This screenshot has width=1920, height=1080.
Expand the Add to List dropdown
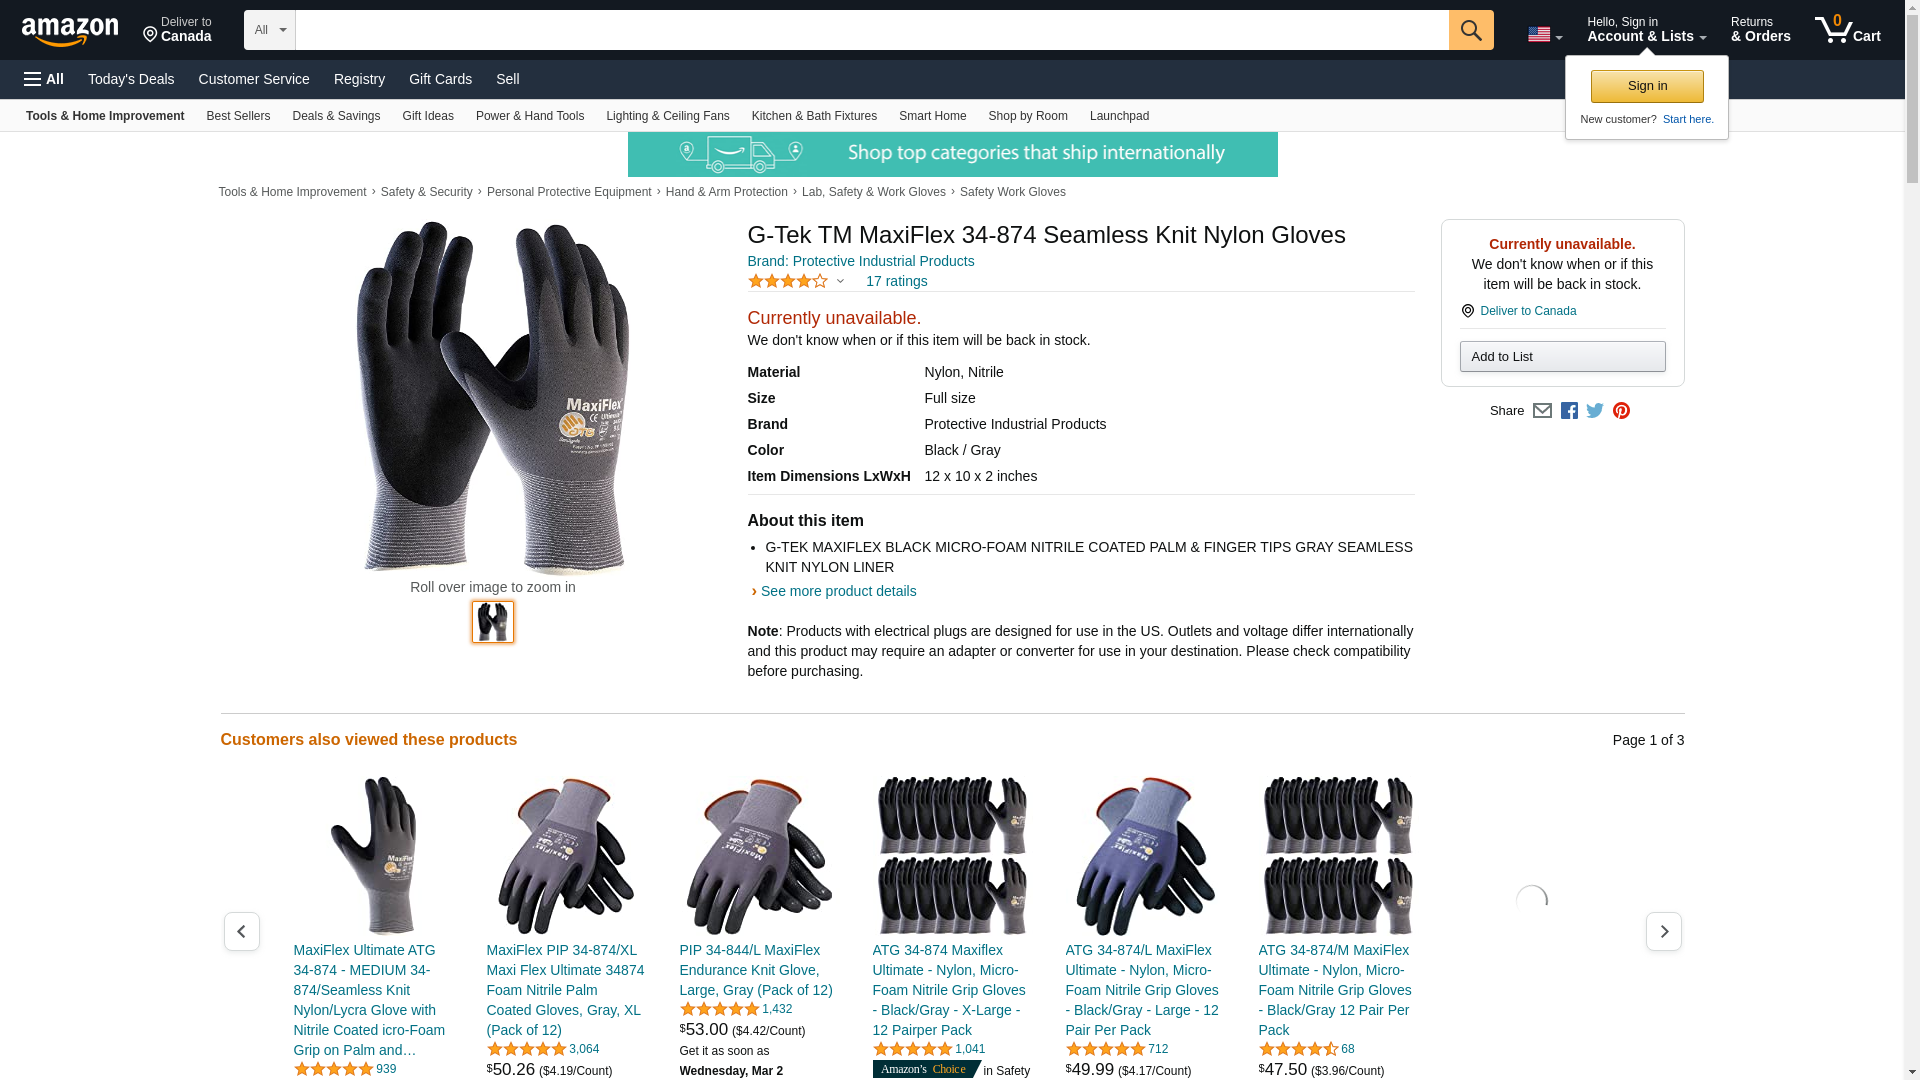1562,357
